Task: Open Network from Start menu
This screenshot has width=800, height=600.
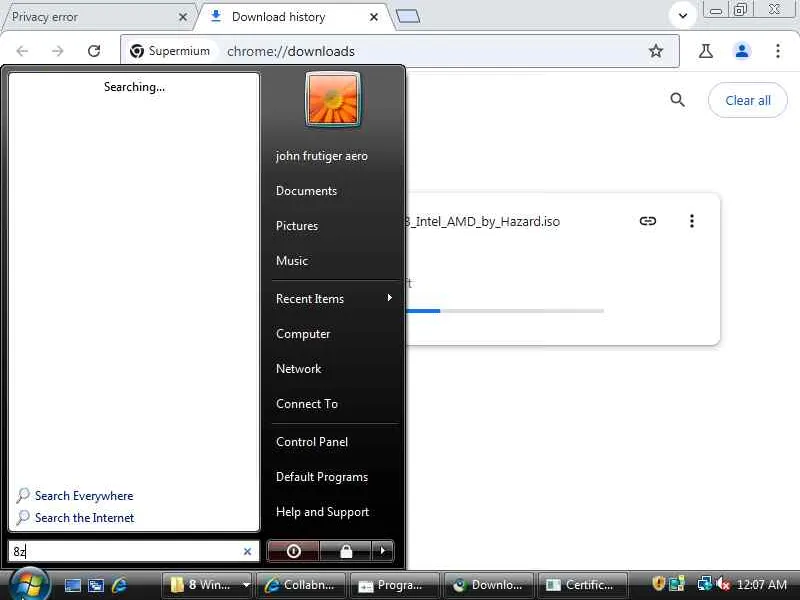Action: click(x=298, y=369)
